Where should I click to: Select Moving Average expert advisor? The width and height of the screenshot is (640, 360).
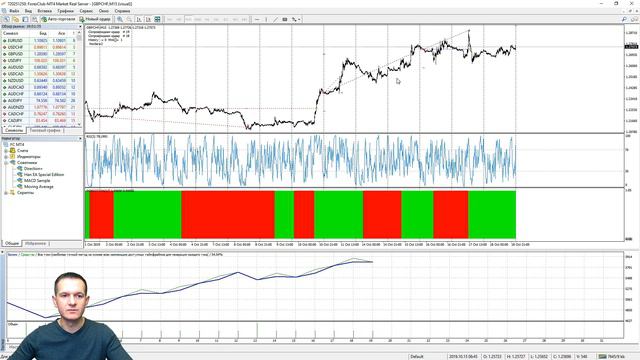tap(35, 187)
